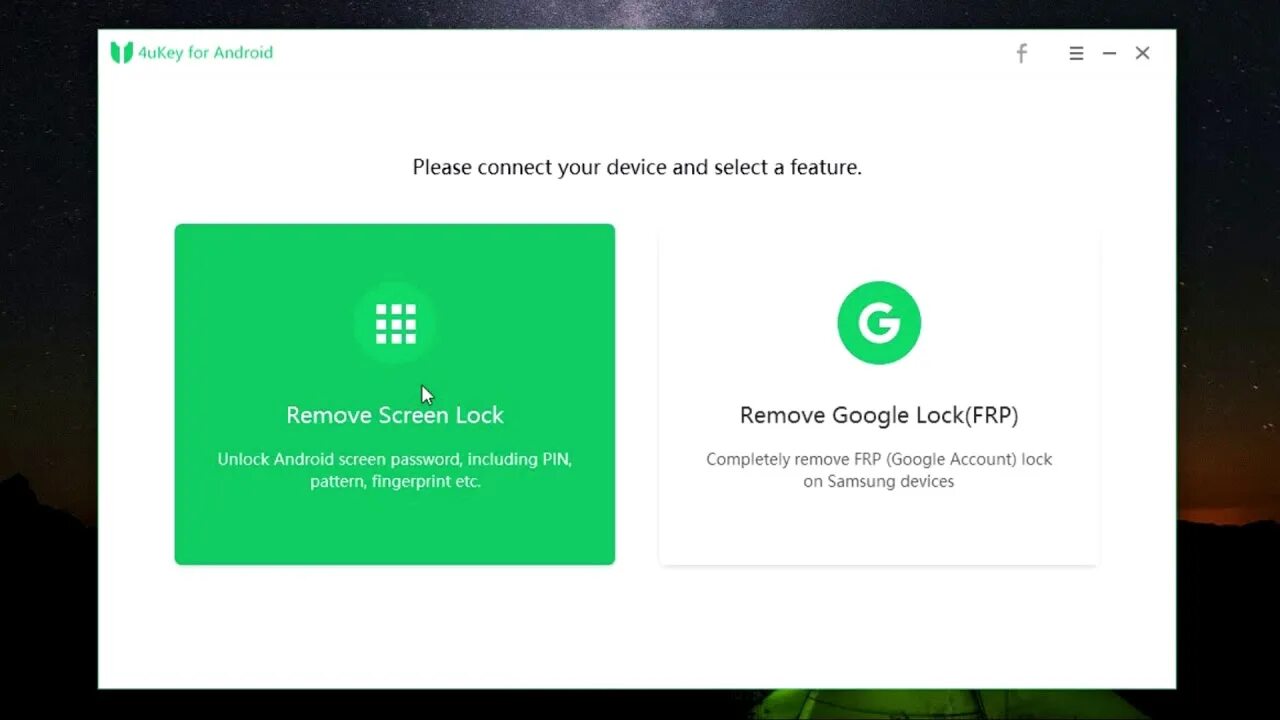This screenshot has height=720, width=1280.
Task: Click the 4uKey logo icon in title bar
Action: click(121, 53)
